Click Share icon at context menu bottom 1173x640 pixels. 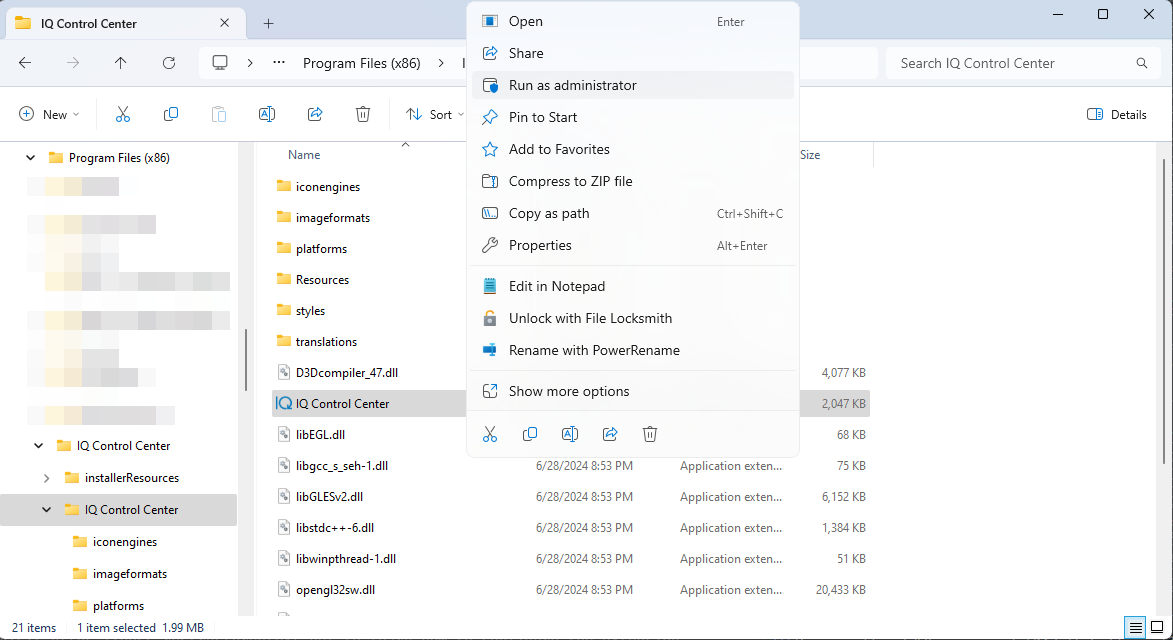pyautogui.click(x=610, y=434)
